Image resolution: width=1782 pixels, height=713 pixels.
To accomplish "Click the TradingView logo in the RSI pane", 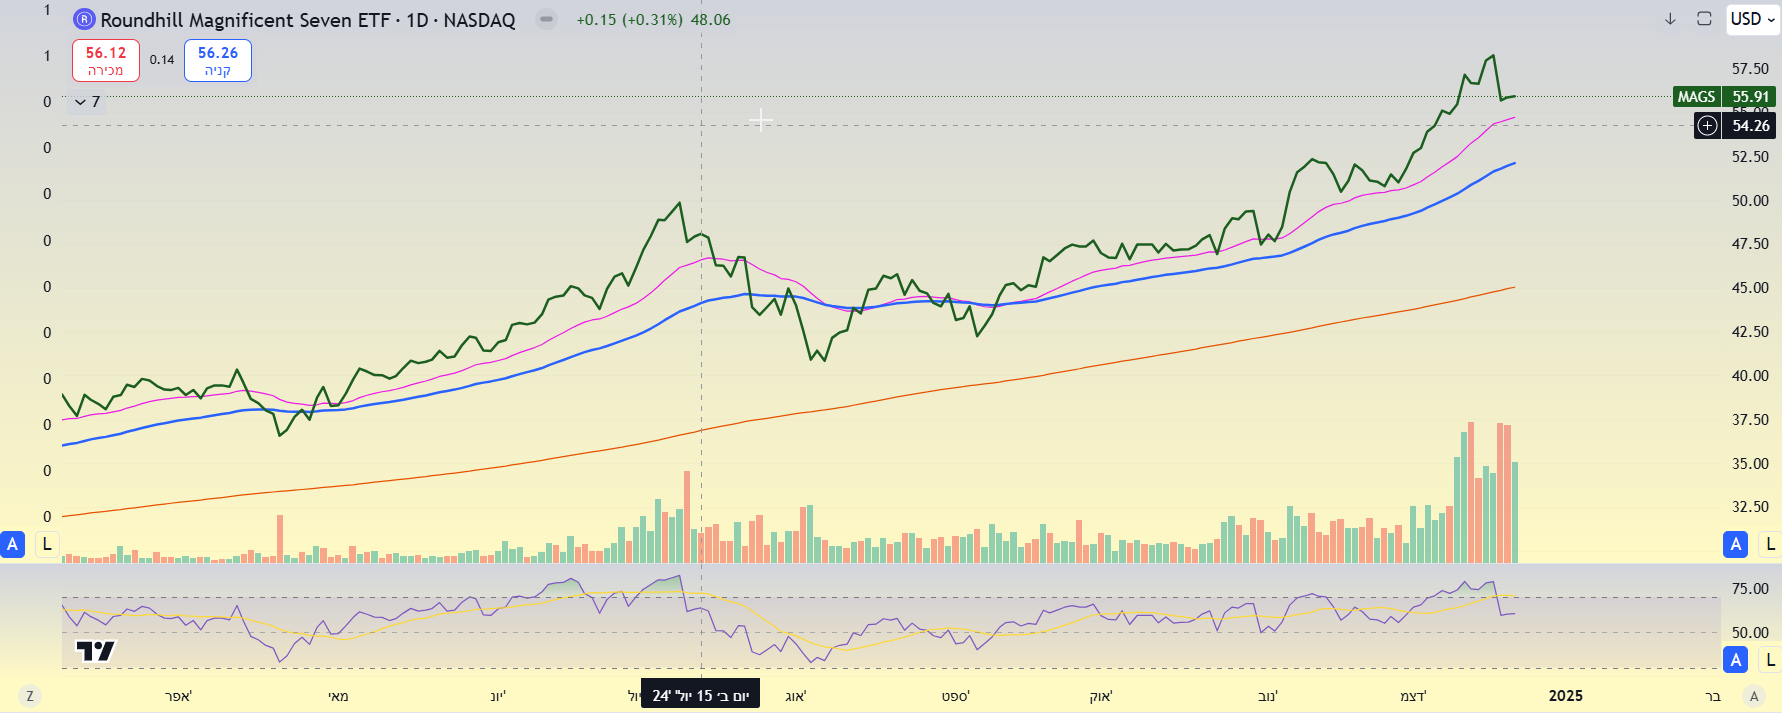I will pos(96,651).
